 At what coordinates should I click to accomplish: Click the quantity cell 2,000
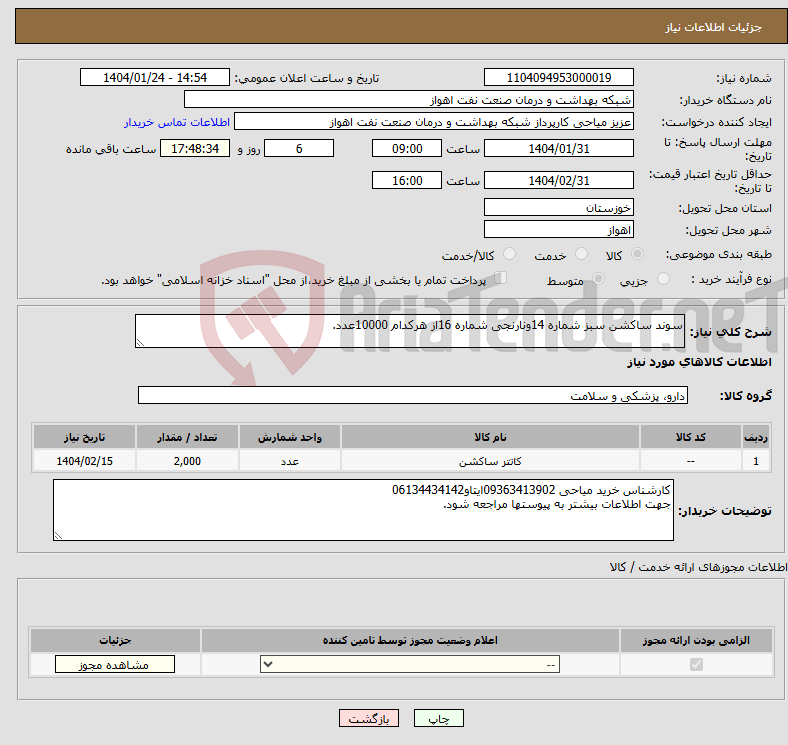click(187, 461)
